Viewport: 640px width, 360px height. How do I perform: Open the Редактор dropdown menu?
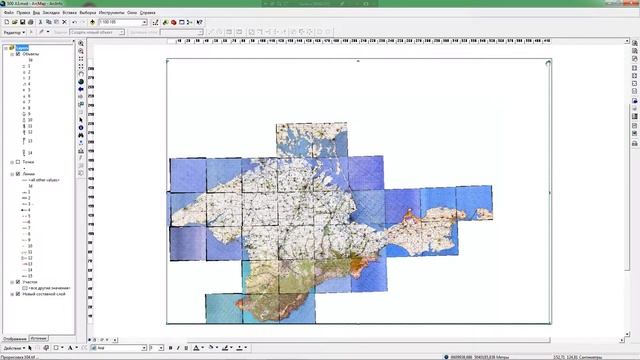tap(14, 32)
